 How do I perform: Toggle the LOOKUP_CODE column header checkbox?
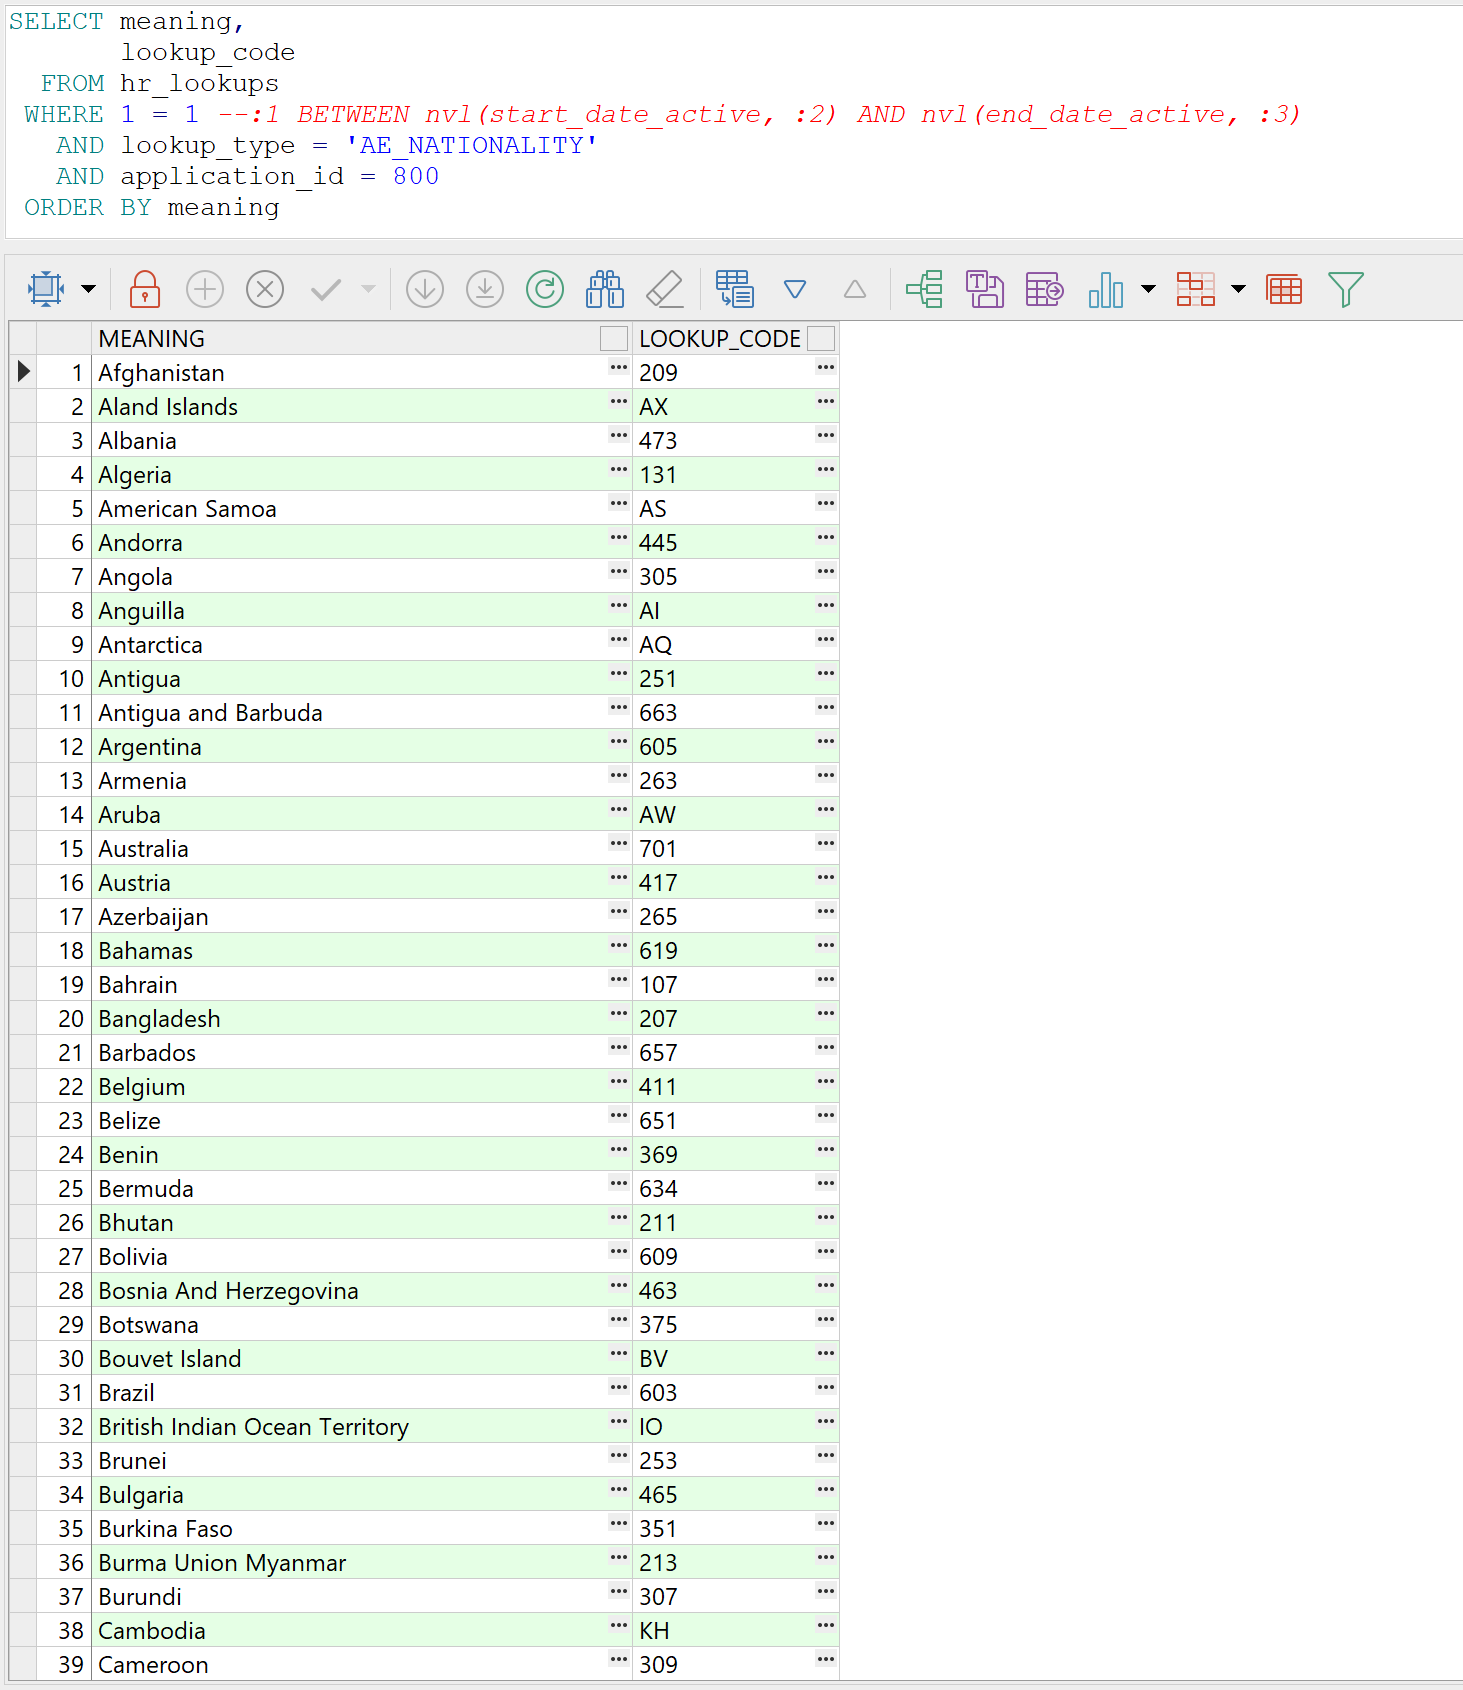tap(821, 339)
